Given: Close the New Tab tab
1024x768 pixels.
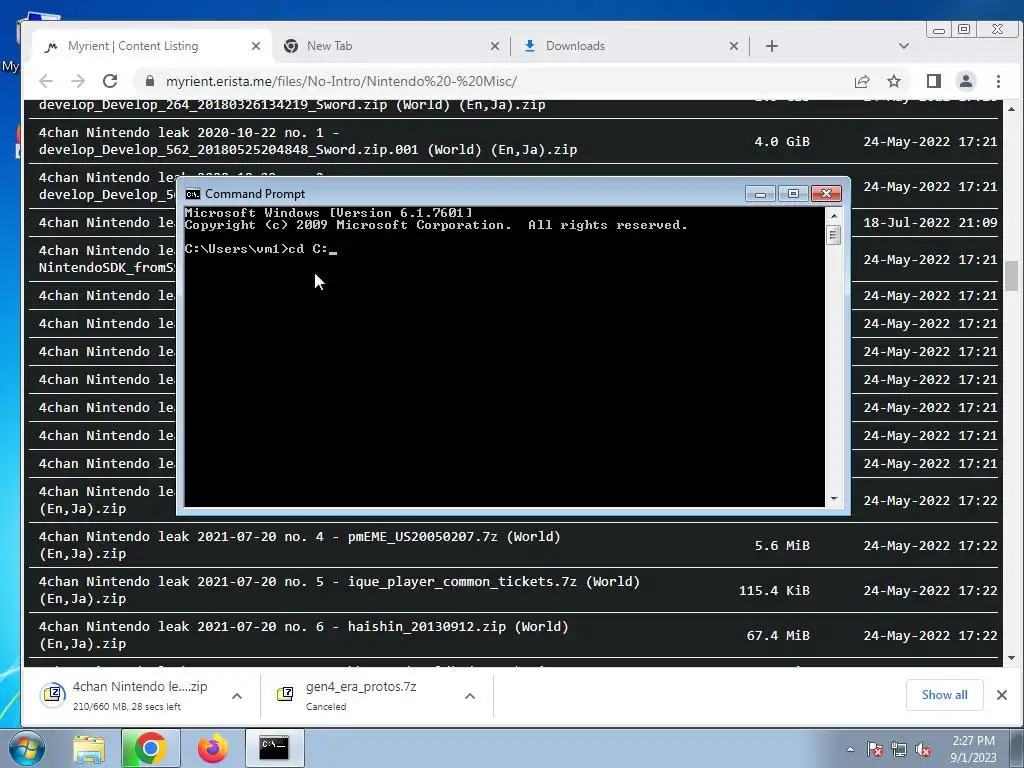Looking at the screenshot, I should coord(494,46).
